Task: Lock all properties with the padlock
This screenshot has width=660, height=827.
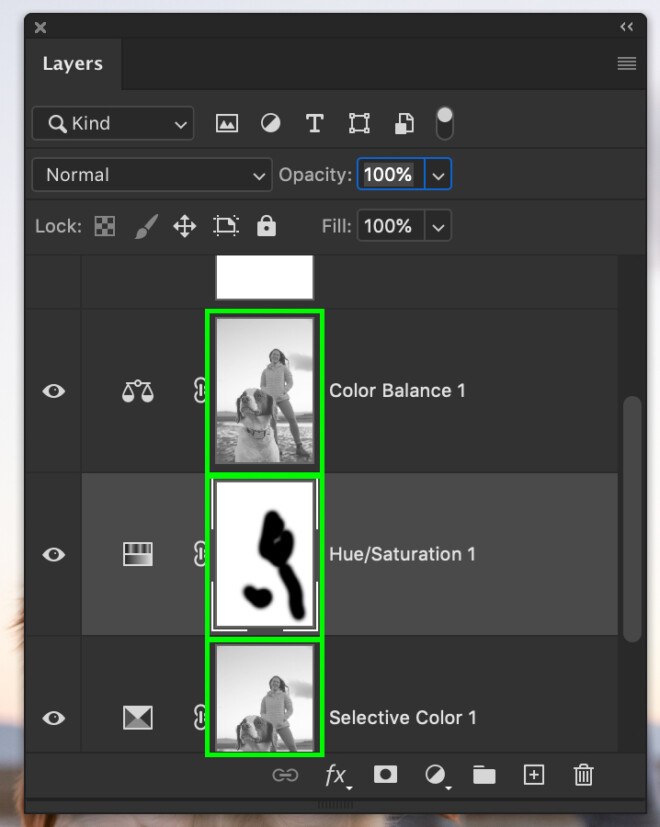Action: pyautogui.click(x=265, y=226)
